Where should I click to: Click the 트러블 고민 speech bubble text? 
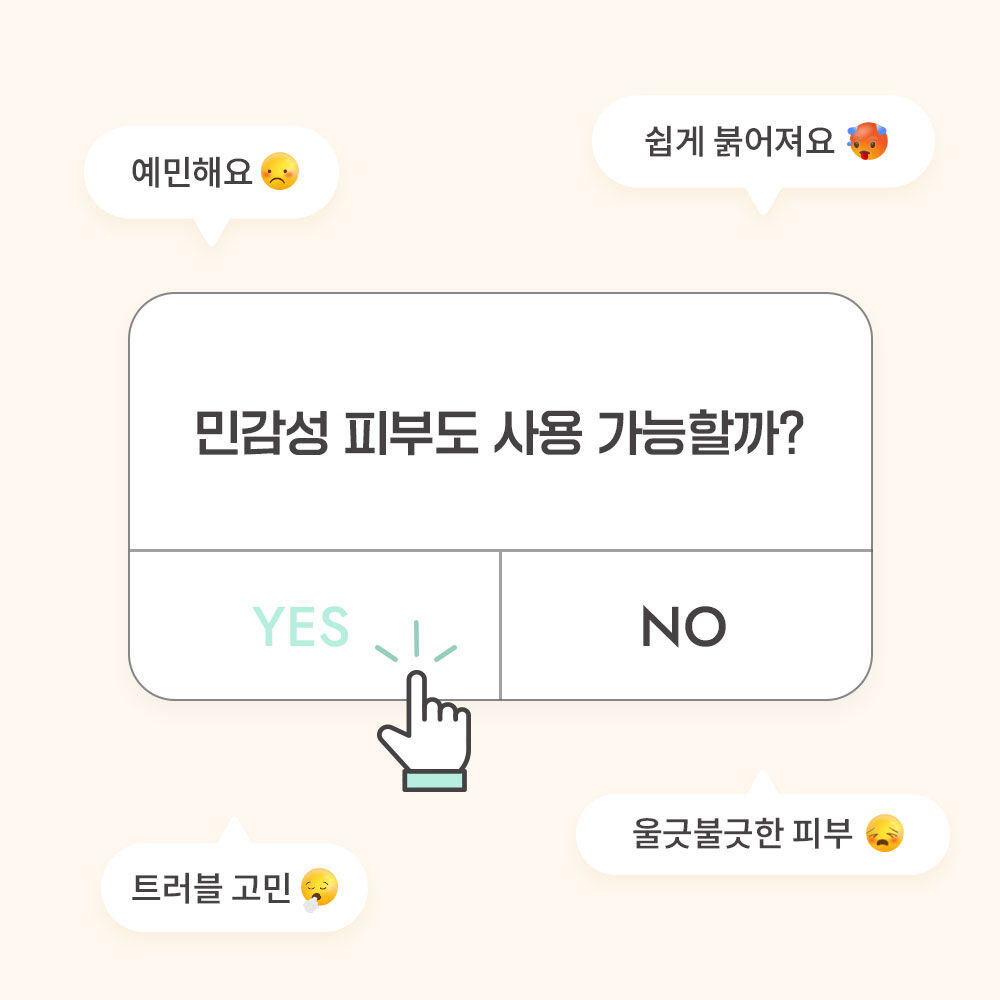tap(210, 888)
